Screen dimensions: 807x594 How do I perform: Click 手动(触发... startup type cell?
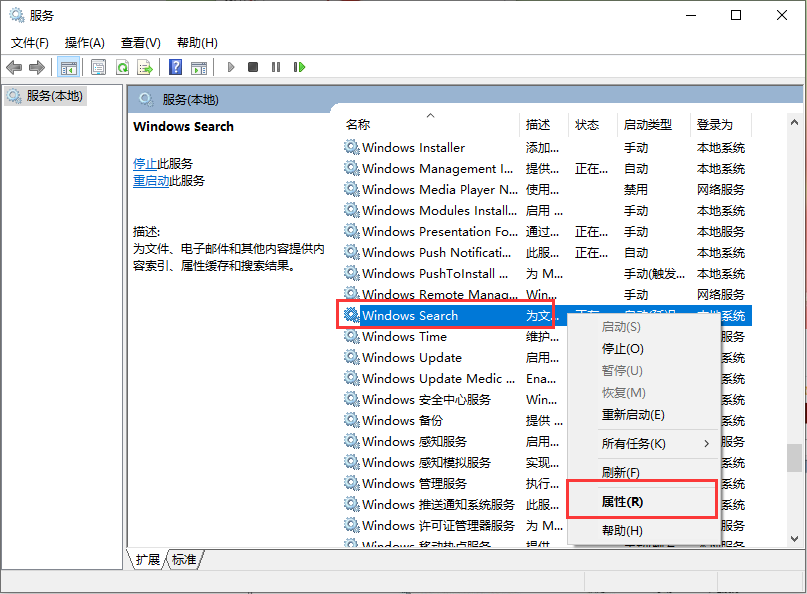654,273
